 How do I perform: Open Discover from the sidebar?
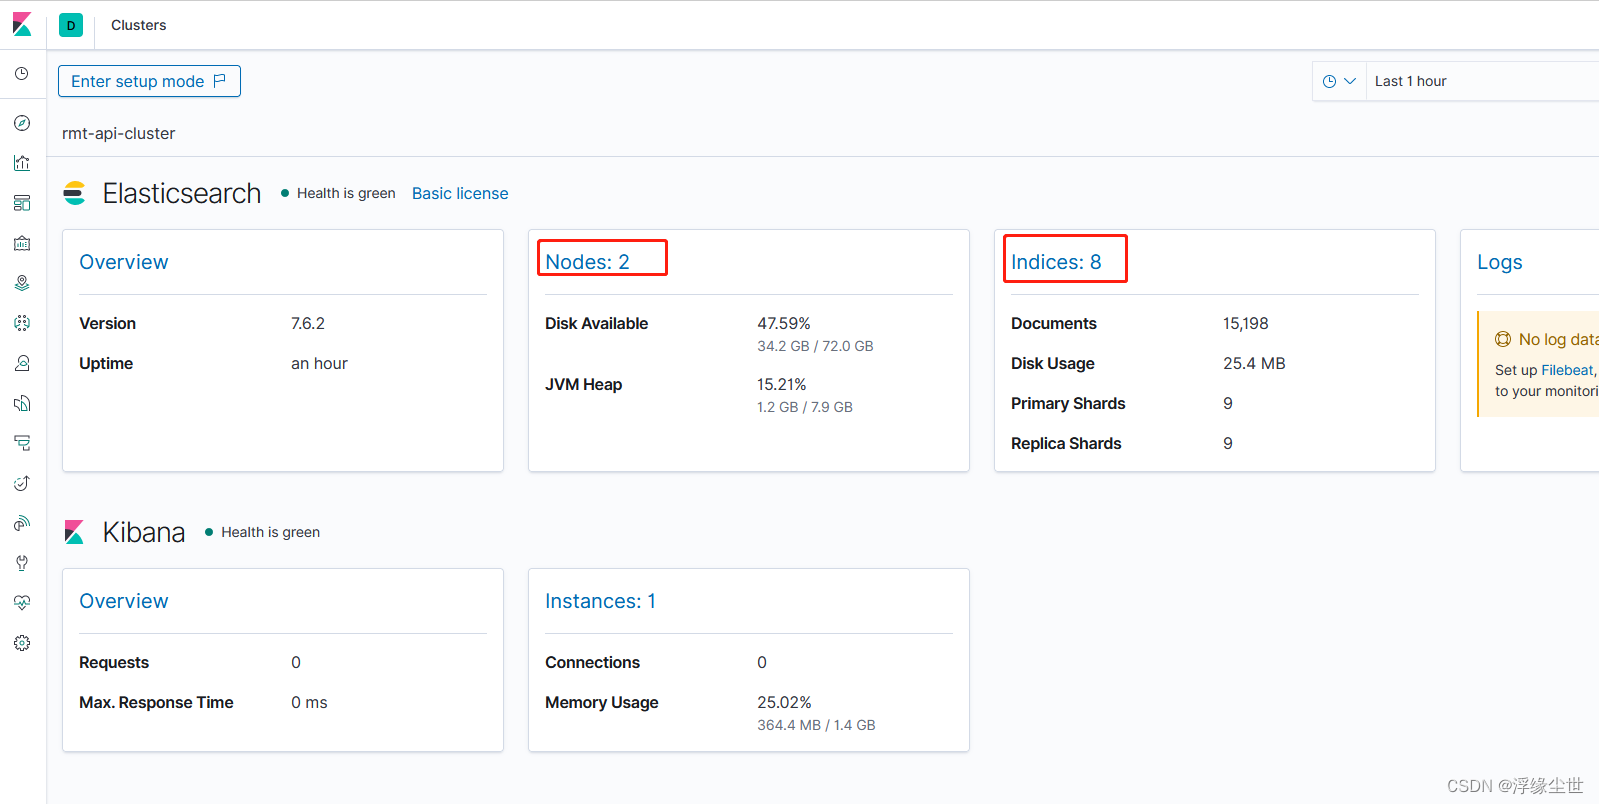pyautogui.click(x=22, y=123)
